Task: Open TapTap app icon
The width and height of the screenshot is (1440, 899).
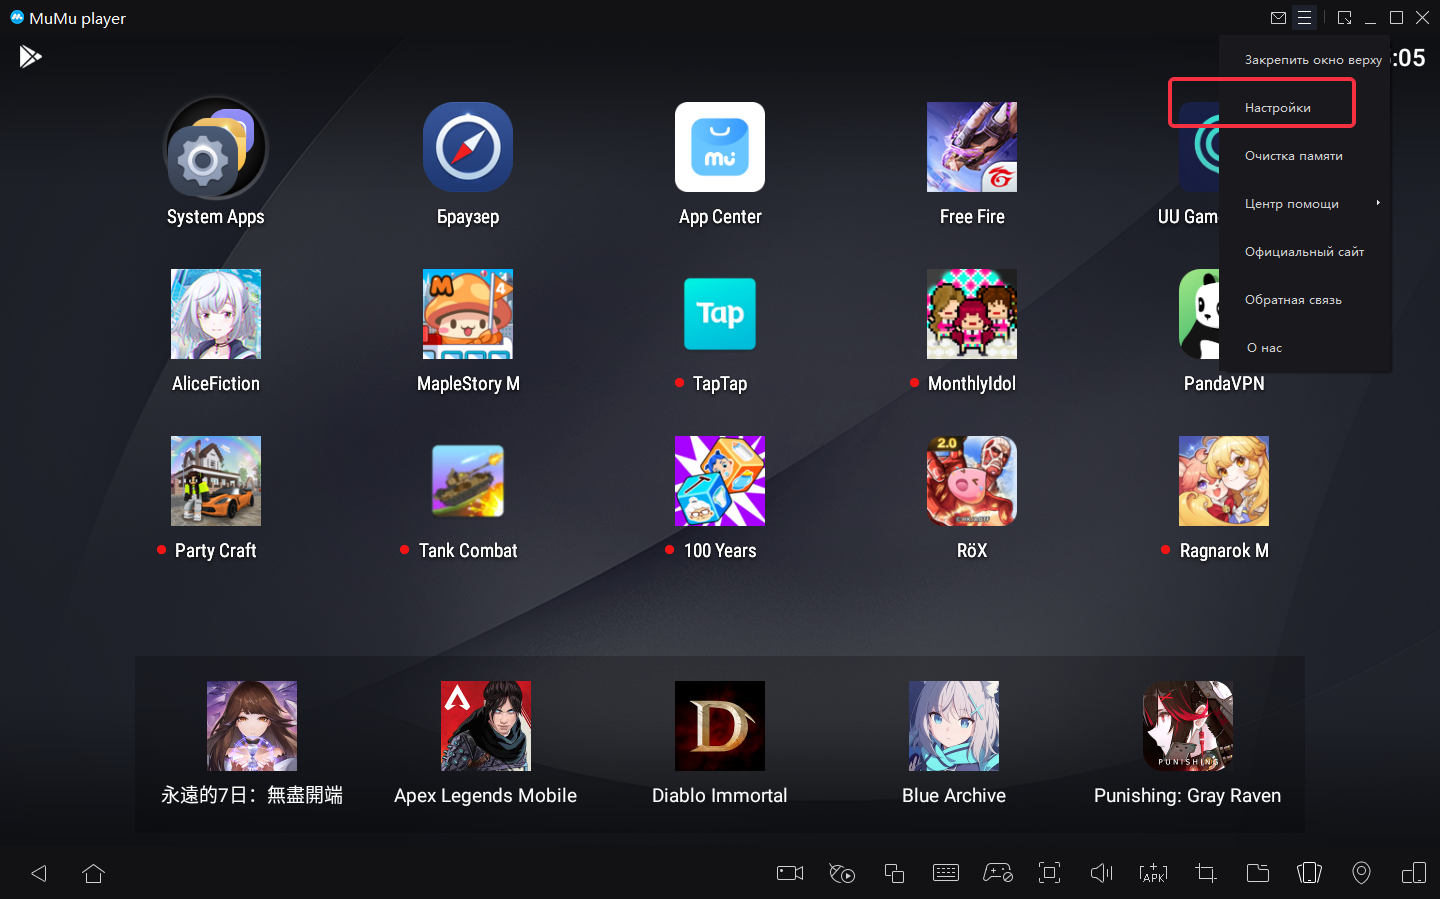Action: (720, 314)
